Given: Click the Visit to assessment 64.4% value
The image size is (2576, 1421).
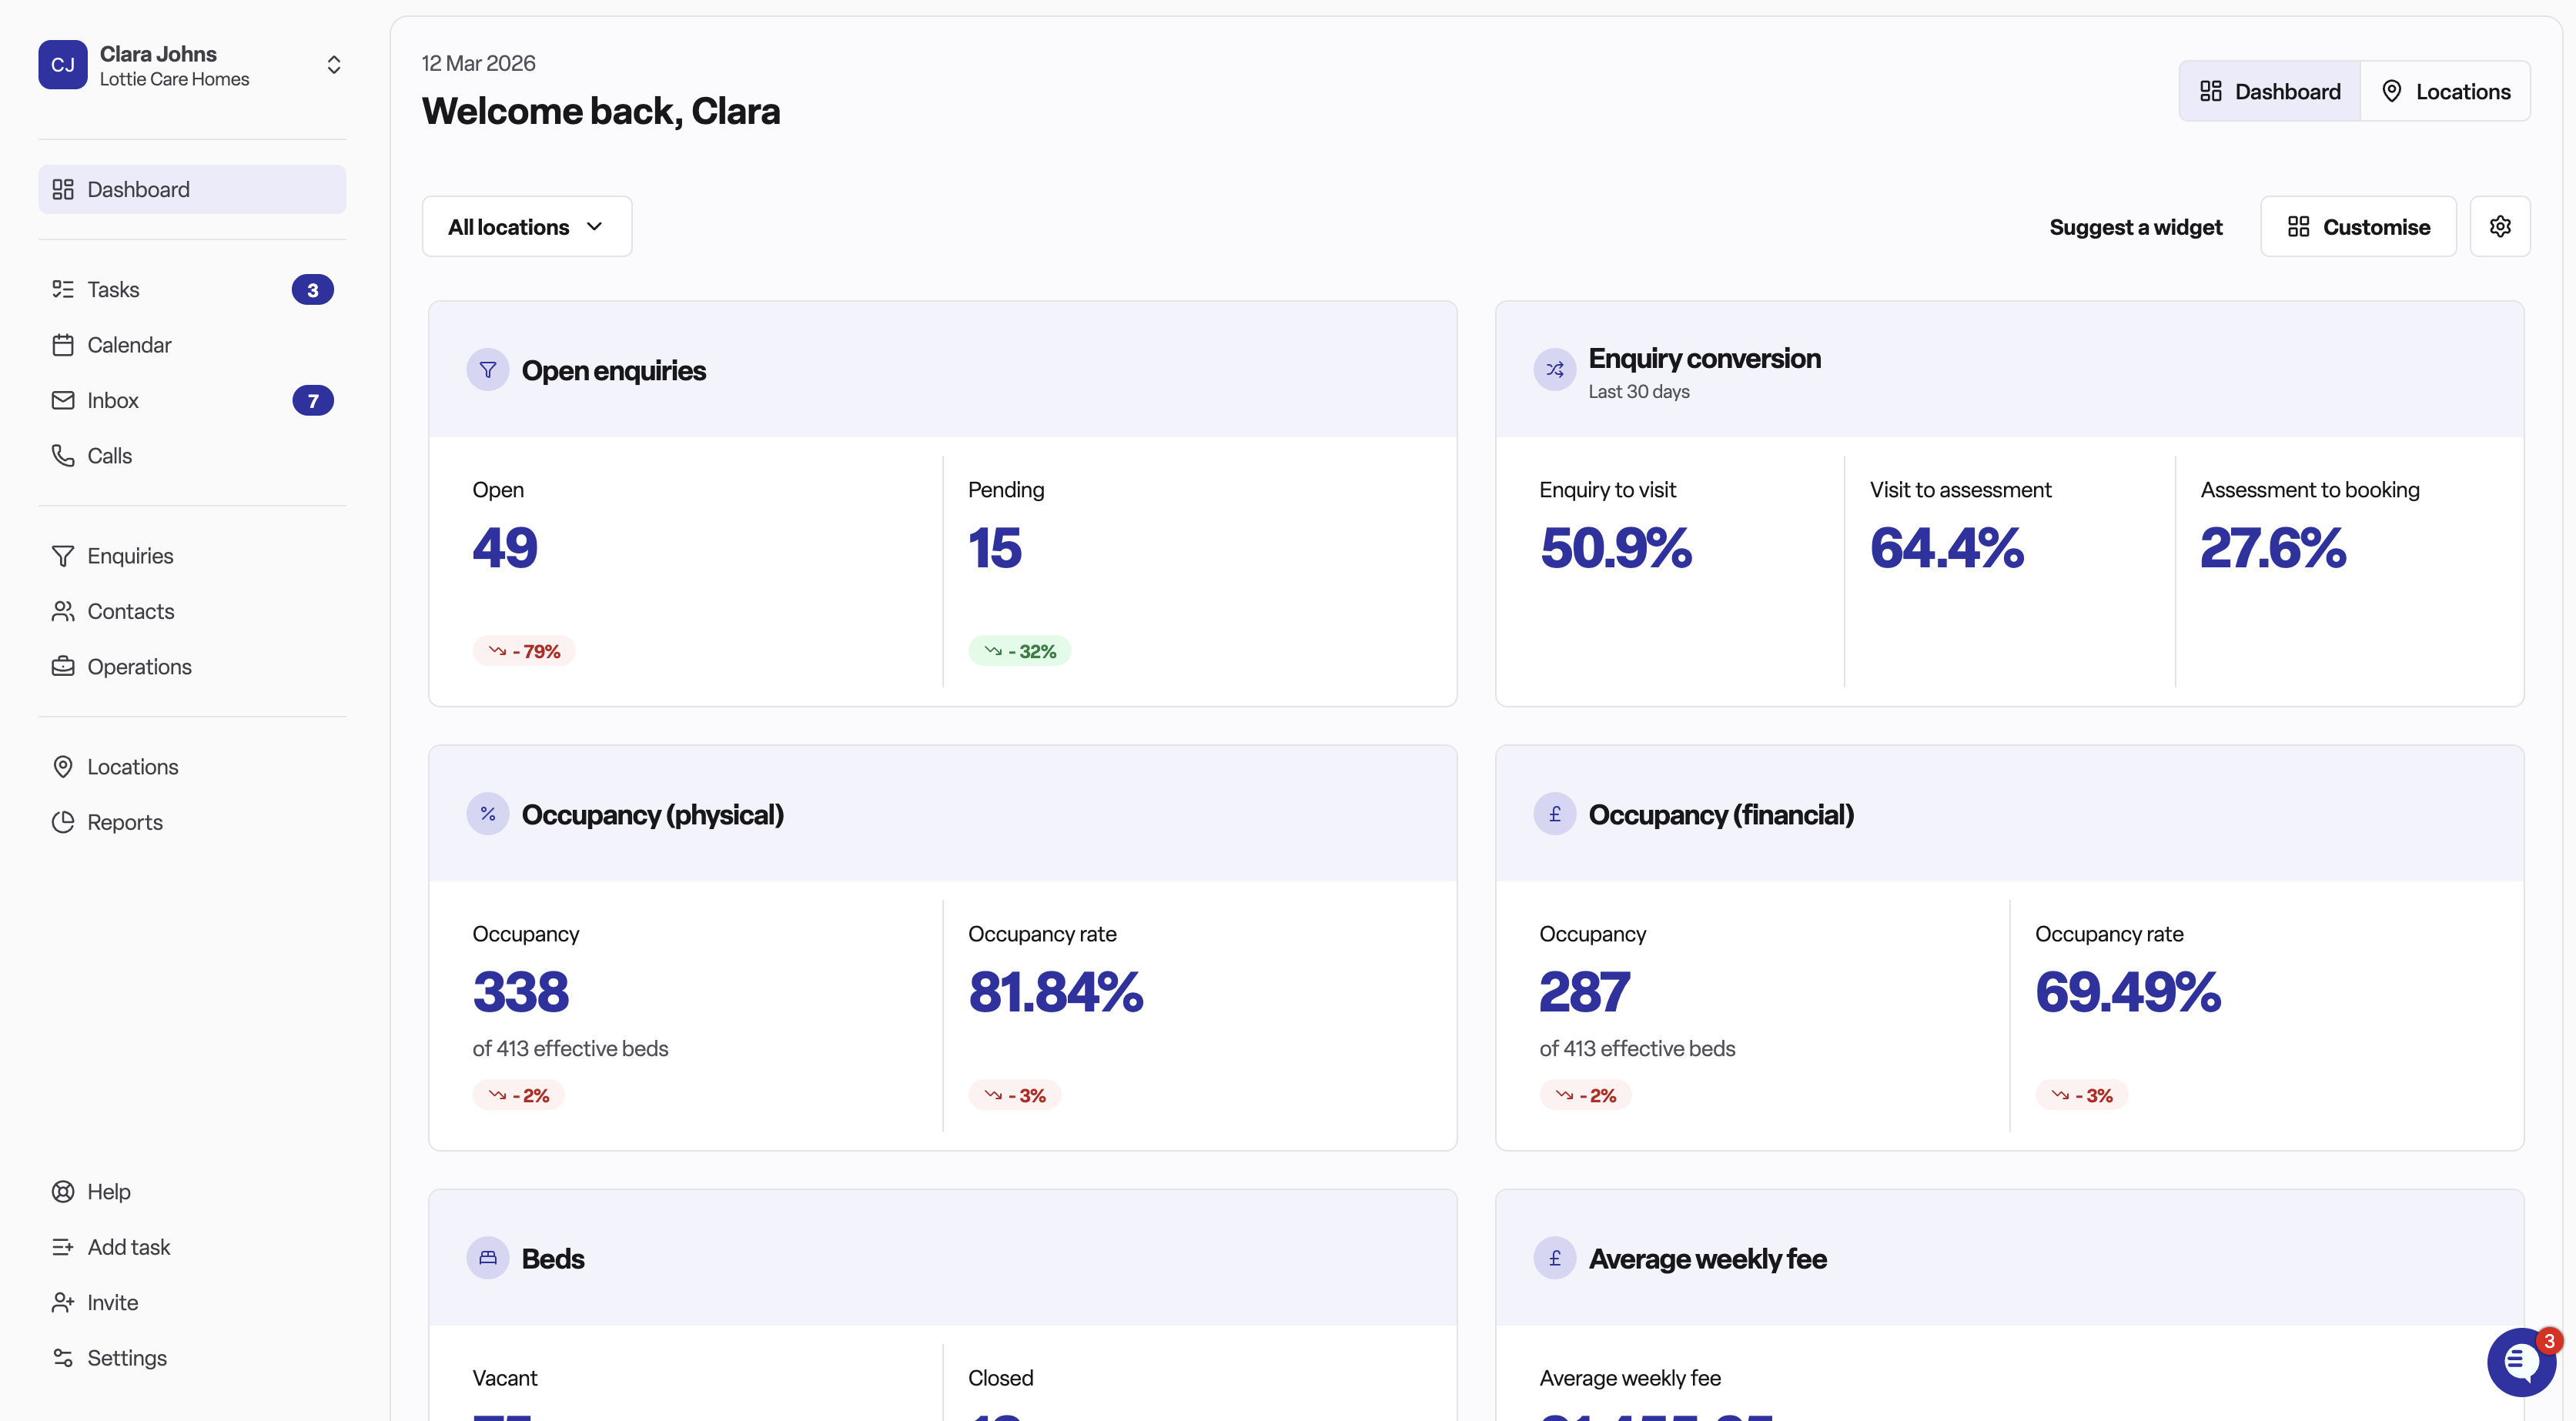Looking at the screenshot, I should point(1947,548).
